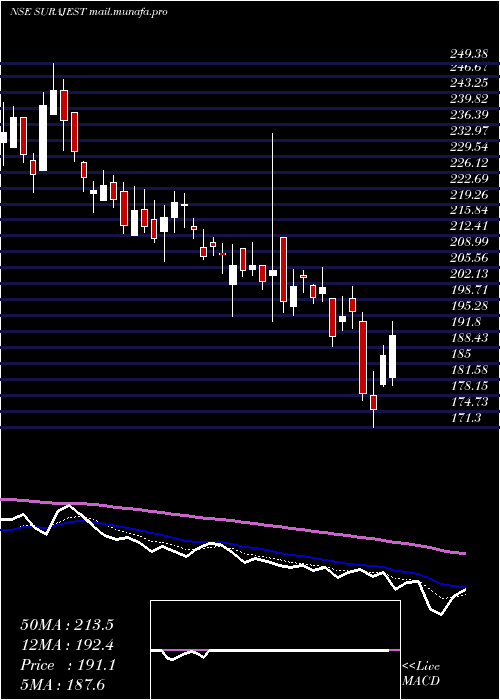The height and width of the screenshot is (700, 500).
Task: Click the 50MA : 213.5 readout
Action: pos(67,625)
